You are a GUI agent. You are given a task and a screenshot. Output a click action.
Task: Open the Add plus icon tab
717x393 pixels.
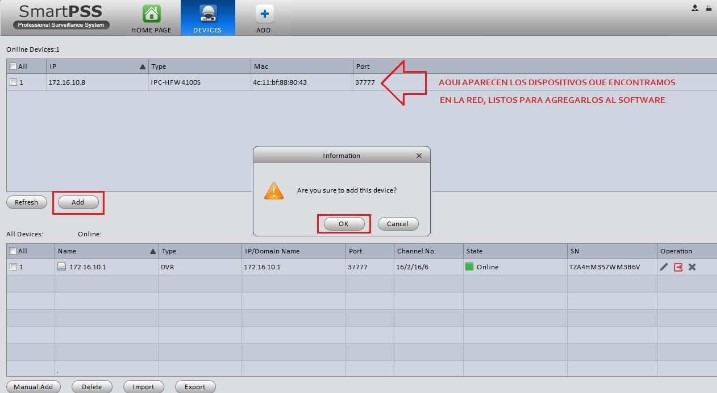tap(264, 14)
